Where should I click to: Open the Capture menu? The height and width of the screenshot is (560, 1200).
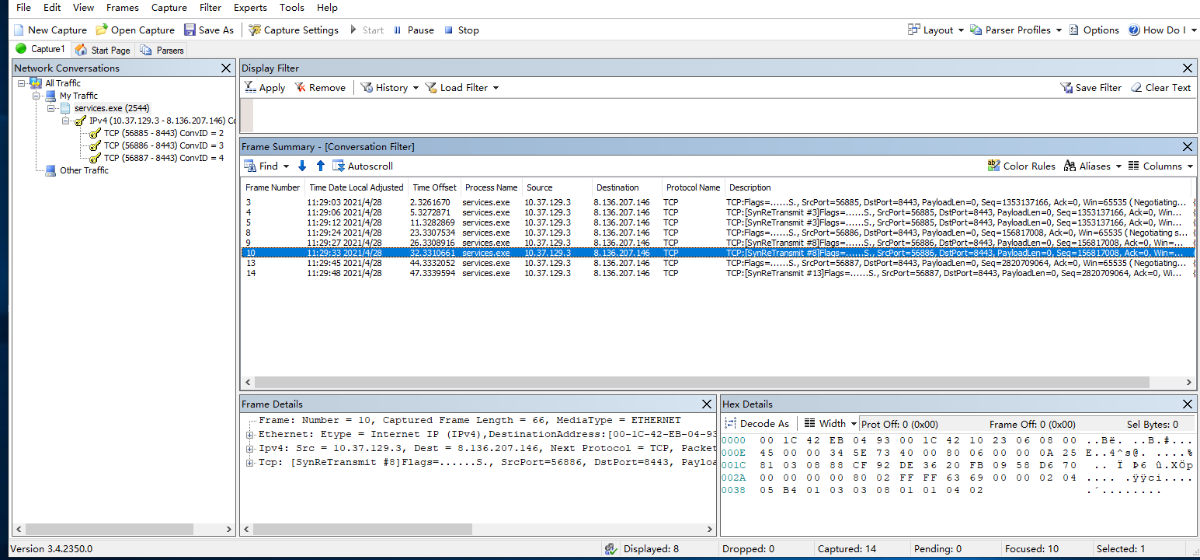169,7
